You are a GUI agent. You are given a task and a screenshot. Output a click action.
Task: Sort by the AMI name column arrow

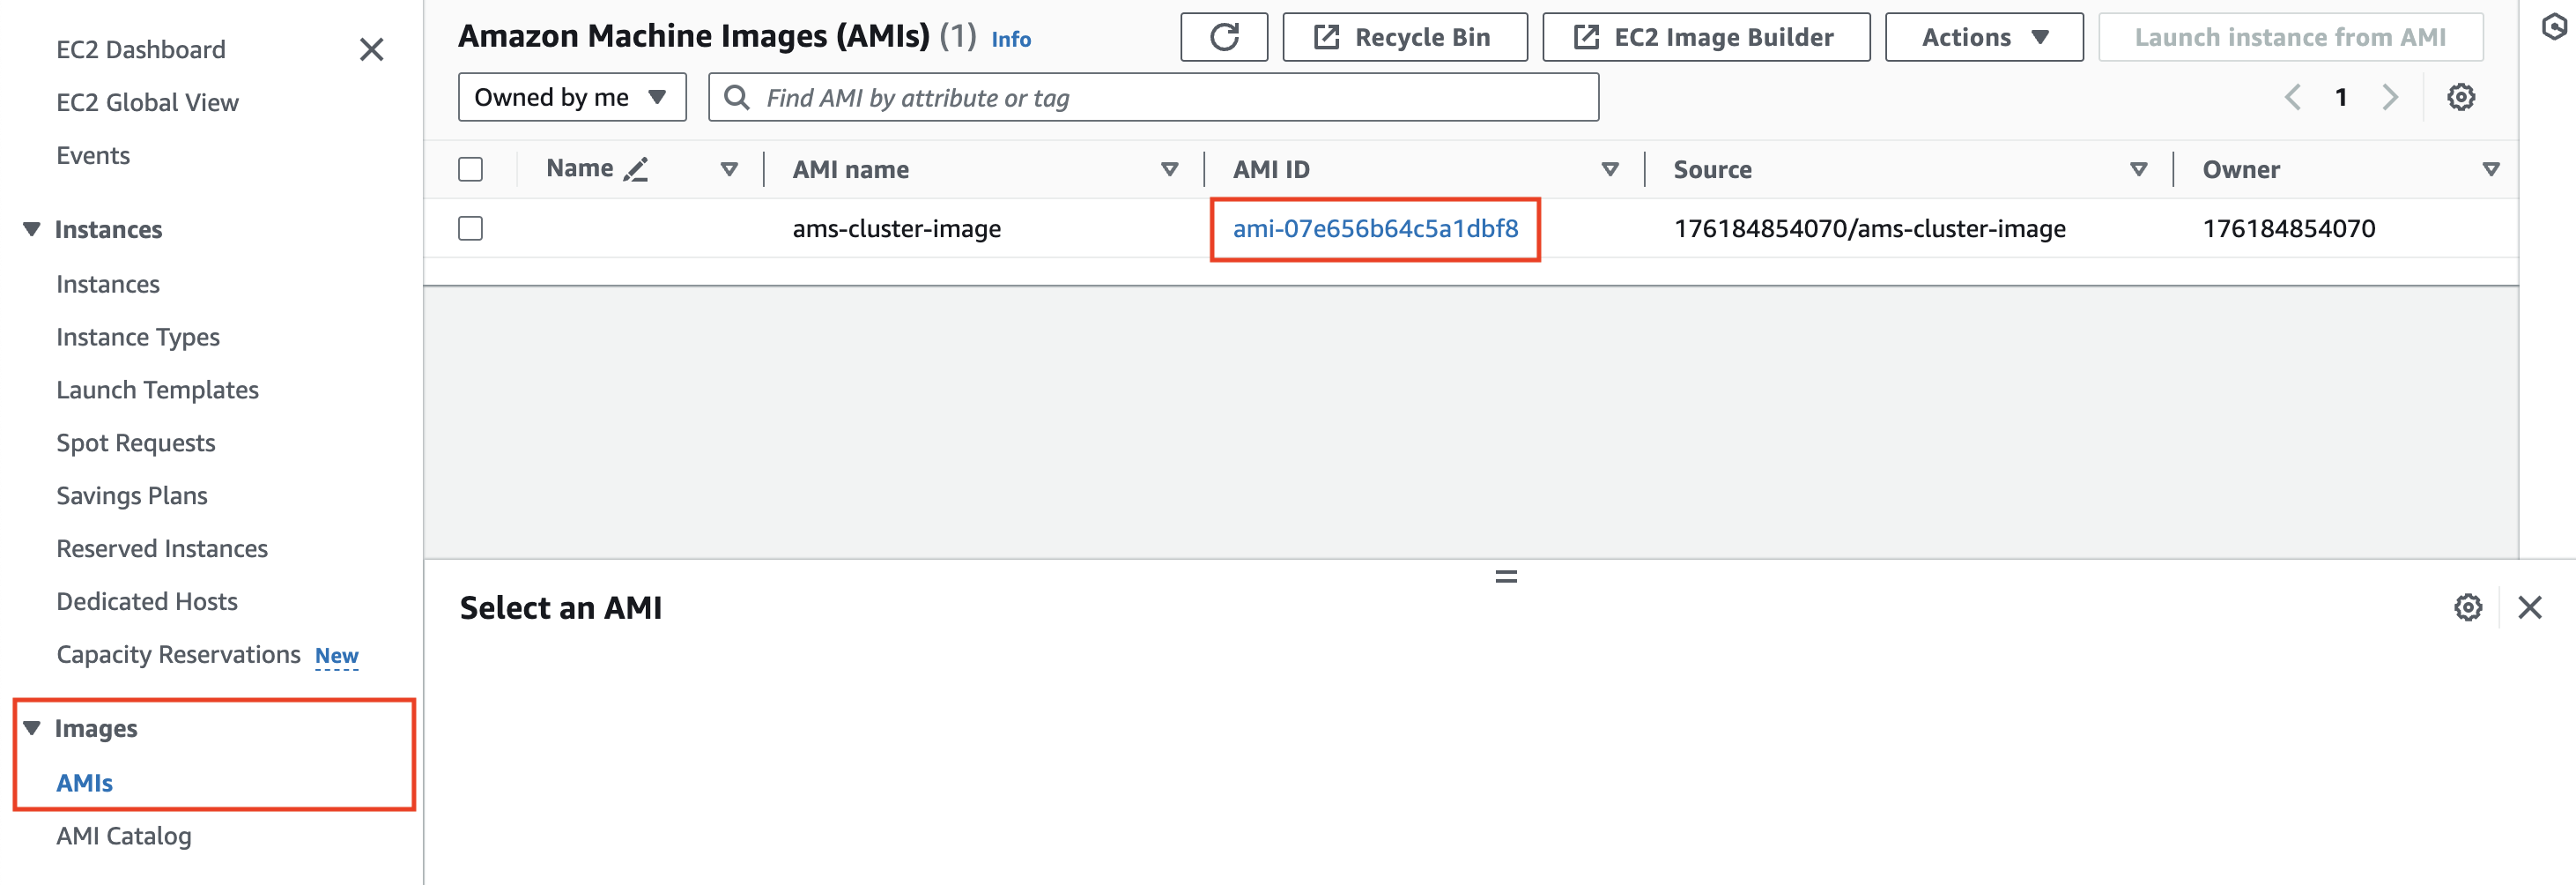[1169, 169]
